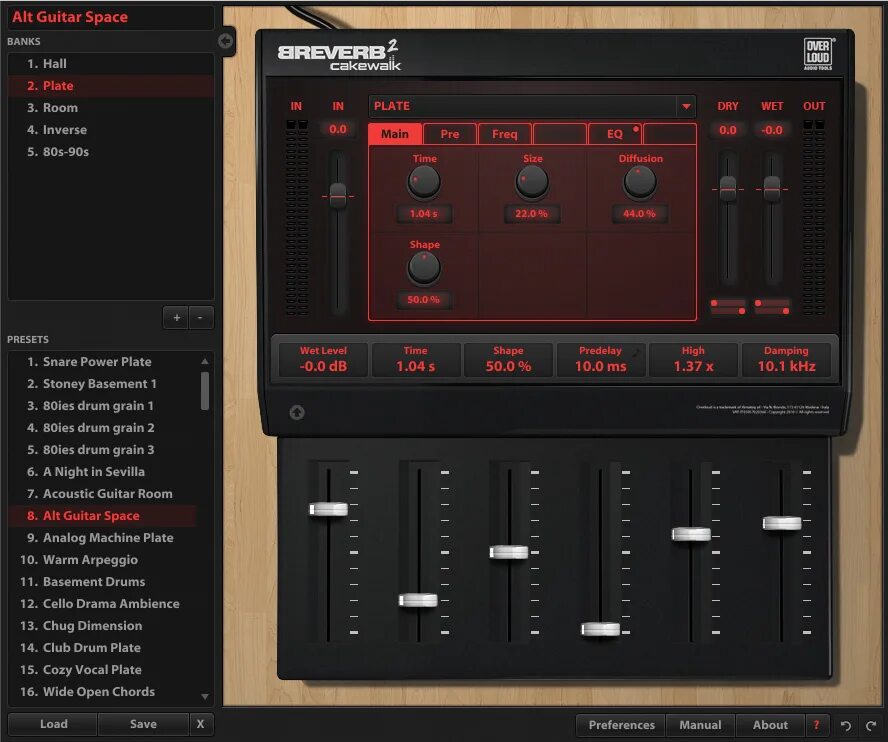Click the Time knob
This screenshot has height=742, width=888.
424,182
